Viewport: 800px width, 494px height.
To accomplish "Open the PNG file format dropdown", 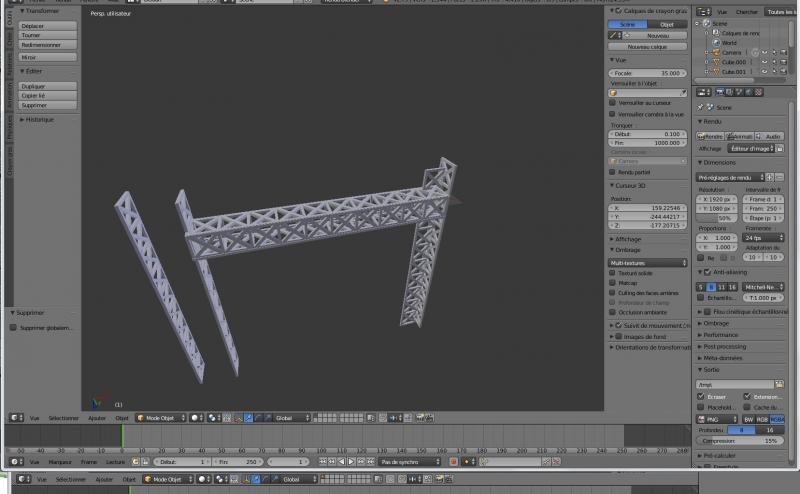I will (717, 419).
